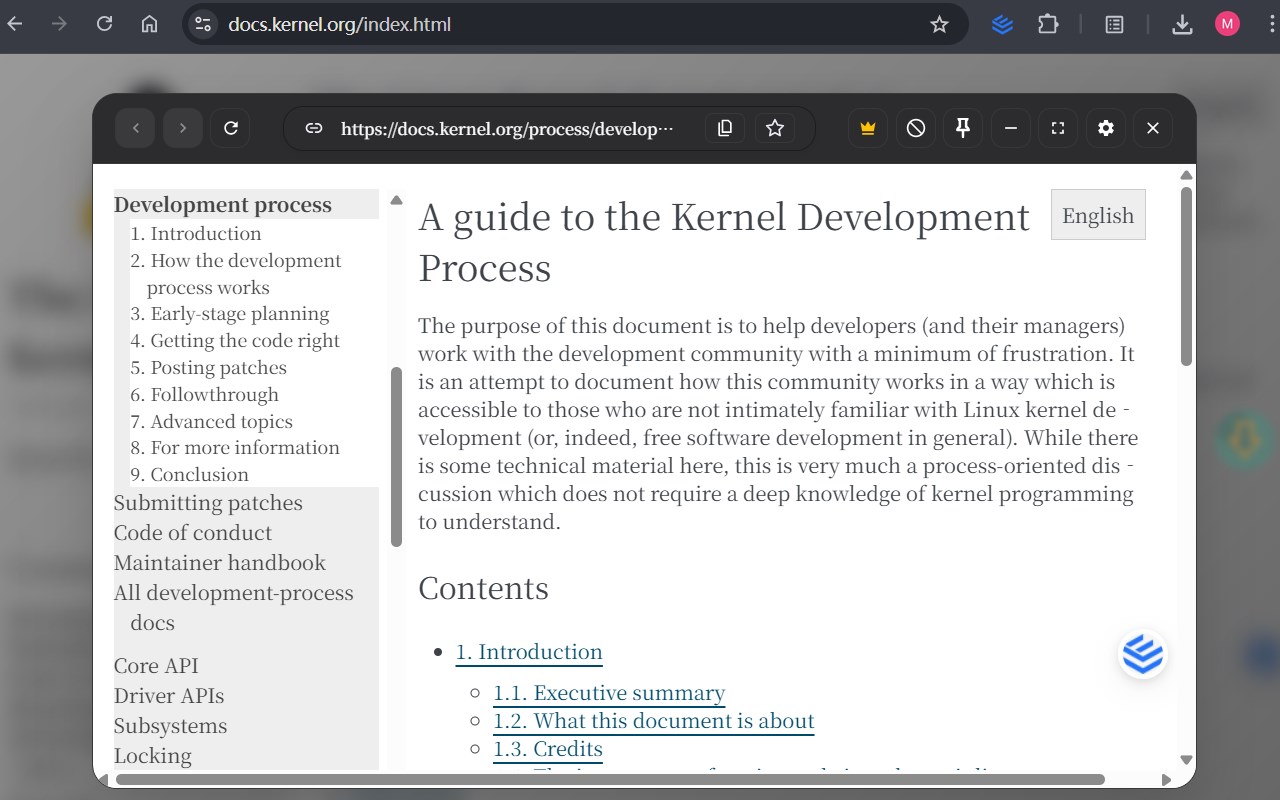
Task: Favorite the page in popup toolbar
Action: pyautogui.click(x=774, y=128)
